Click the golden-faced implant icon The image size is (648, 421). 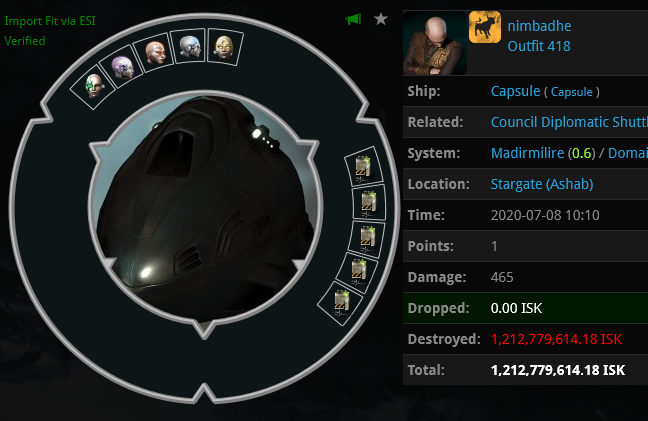tap(224, 47)
